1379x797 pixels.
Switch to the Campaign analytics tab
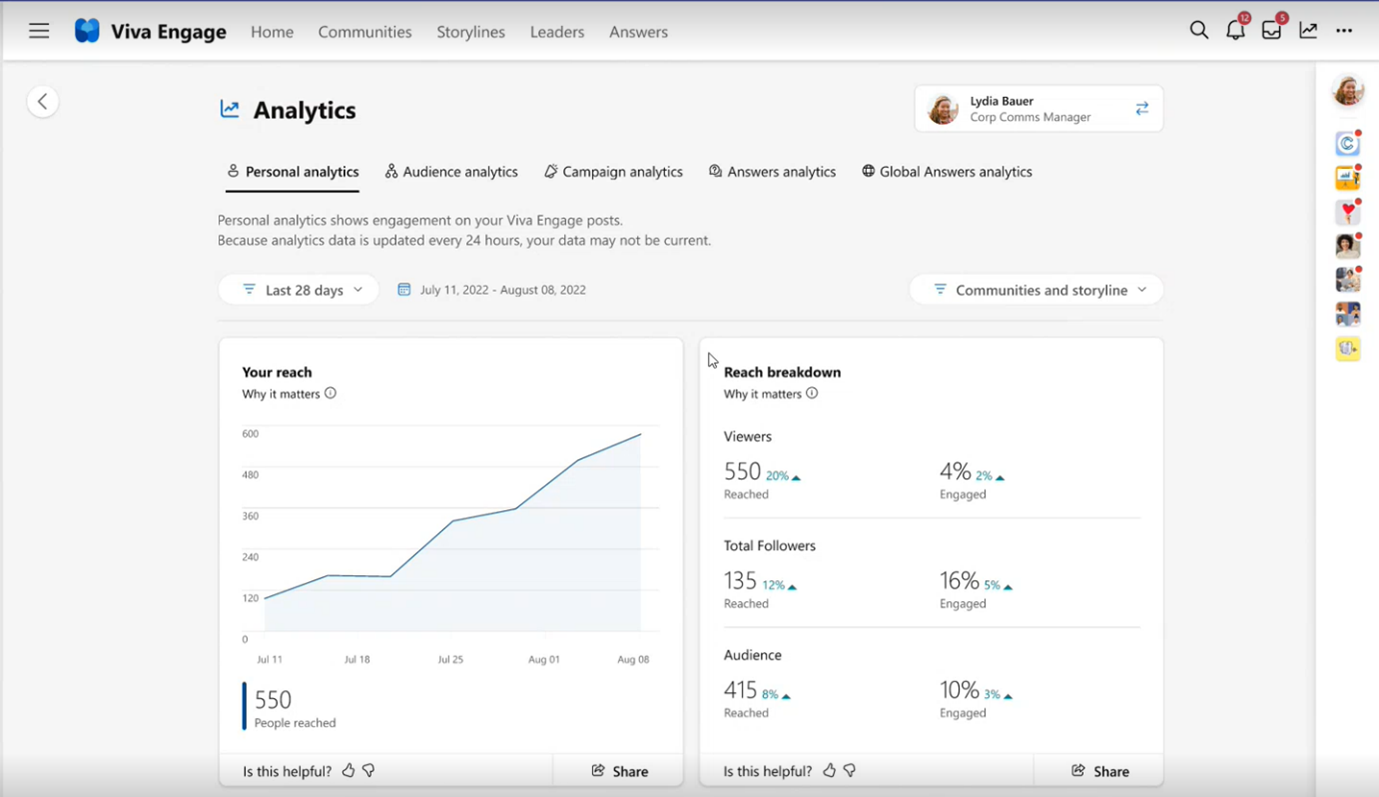click(613, 172)
